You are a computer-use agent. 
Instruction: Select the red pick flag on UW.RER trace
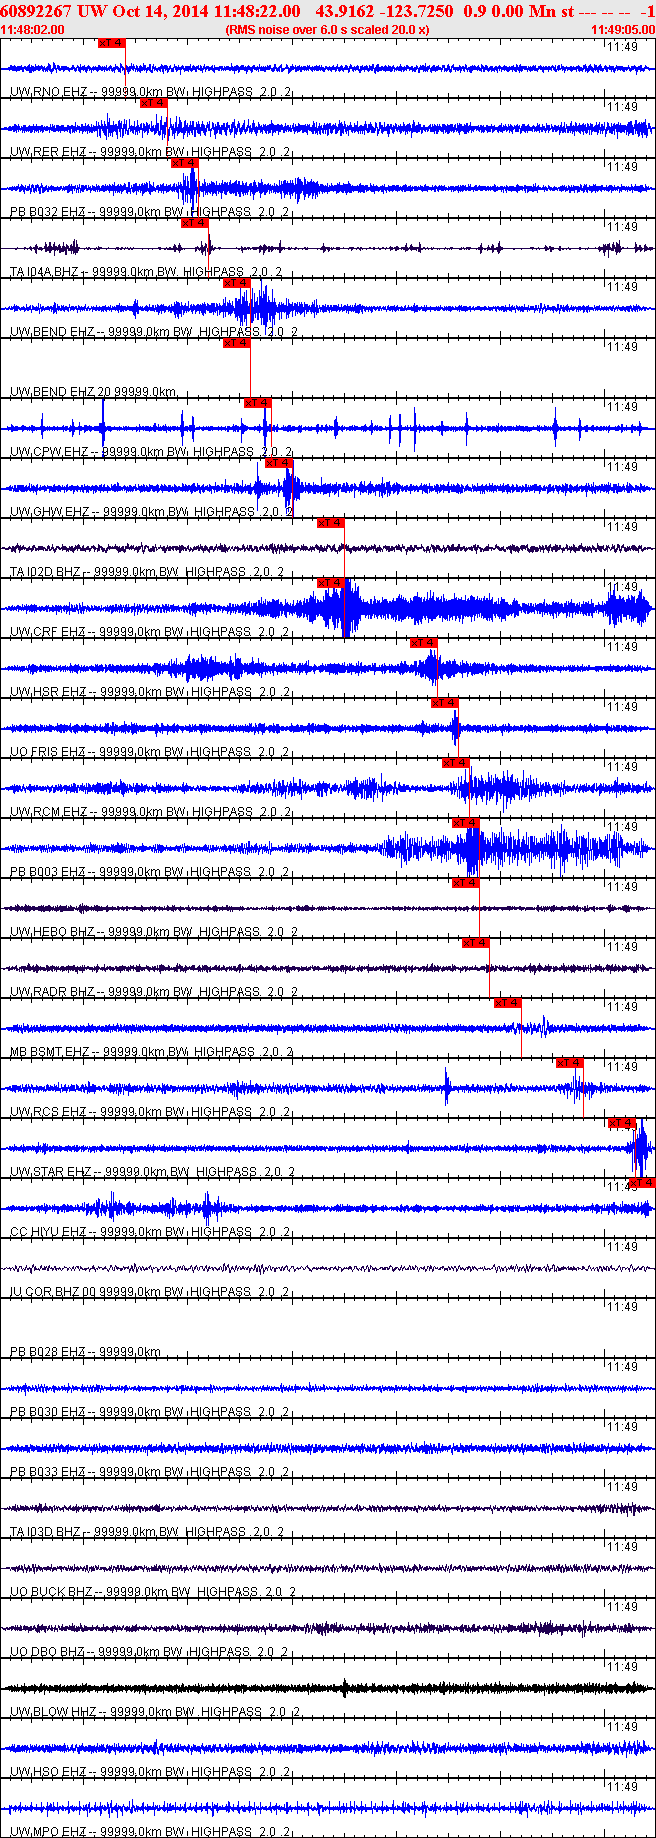coord(153,103)
